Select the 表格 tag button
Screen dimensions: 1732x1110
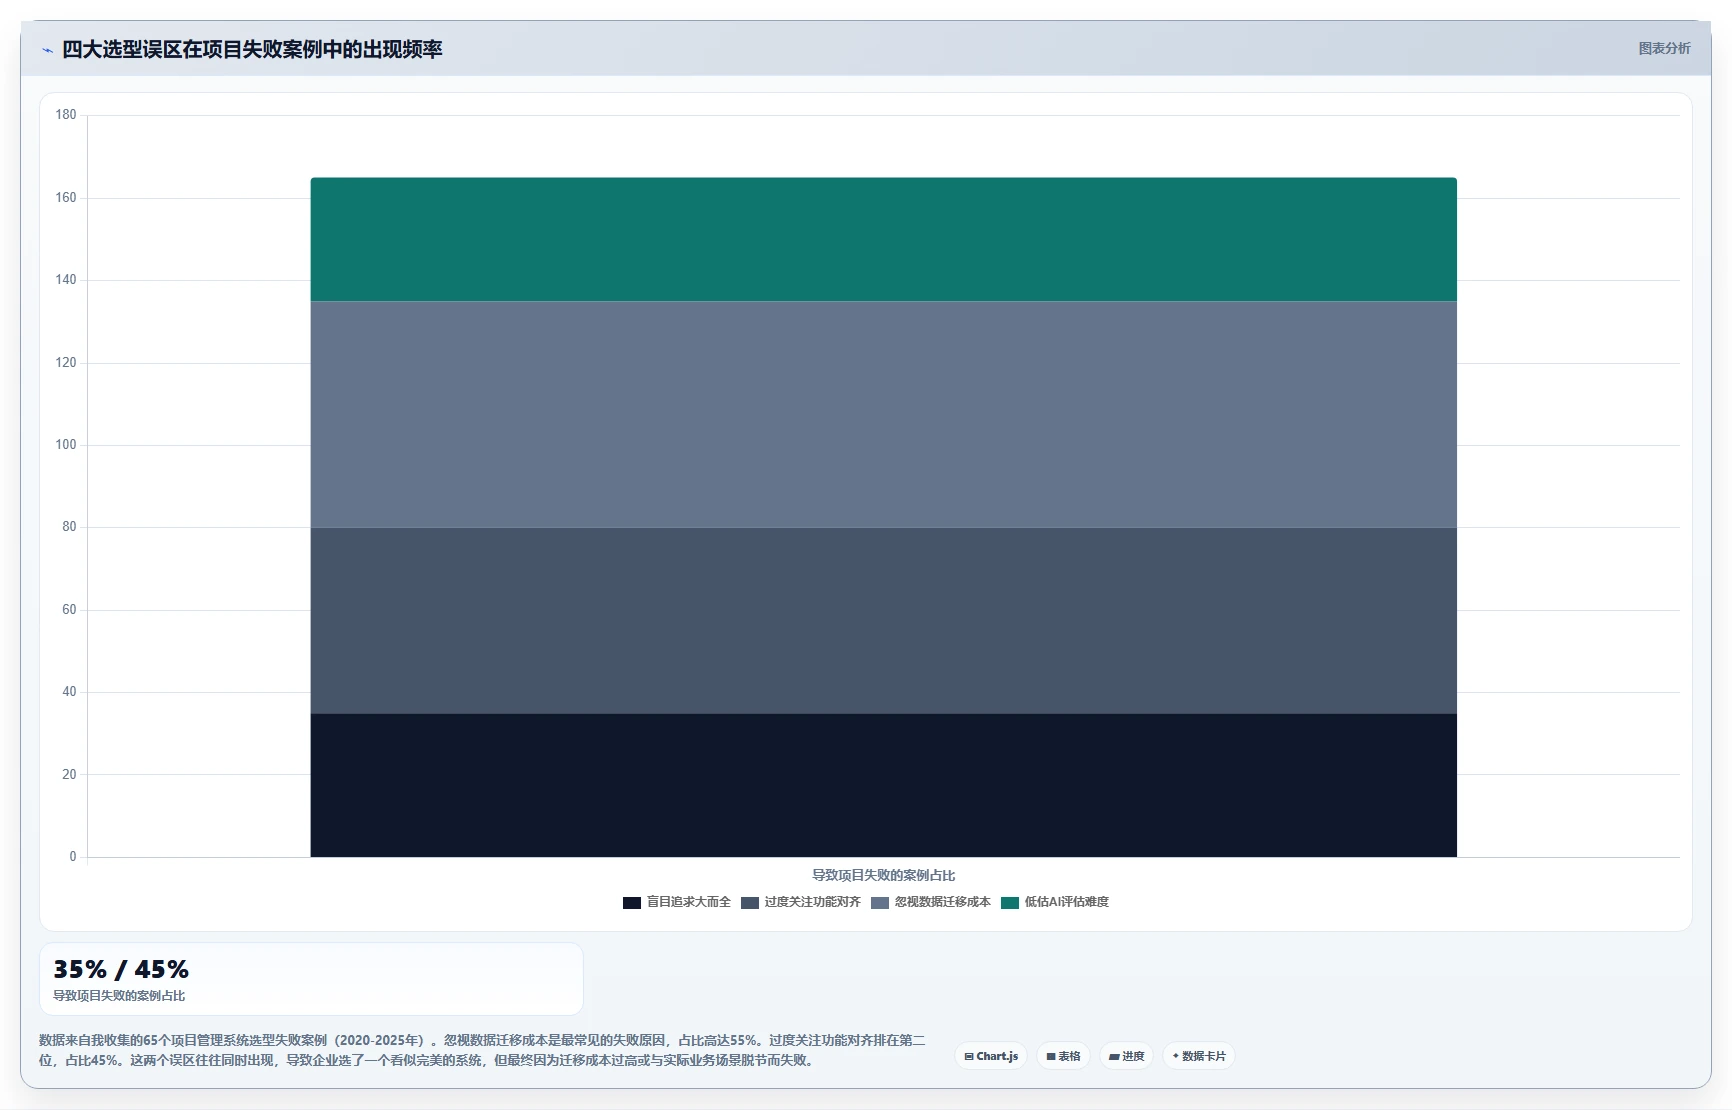click(1063, 1056)
